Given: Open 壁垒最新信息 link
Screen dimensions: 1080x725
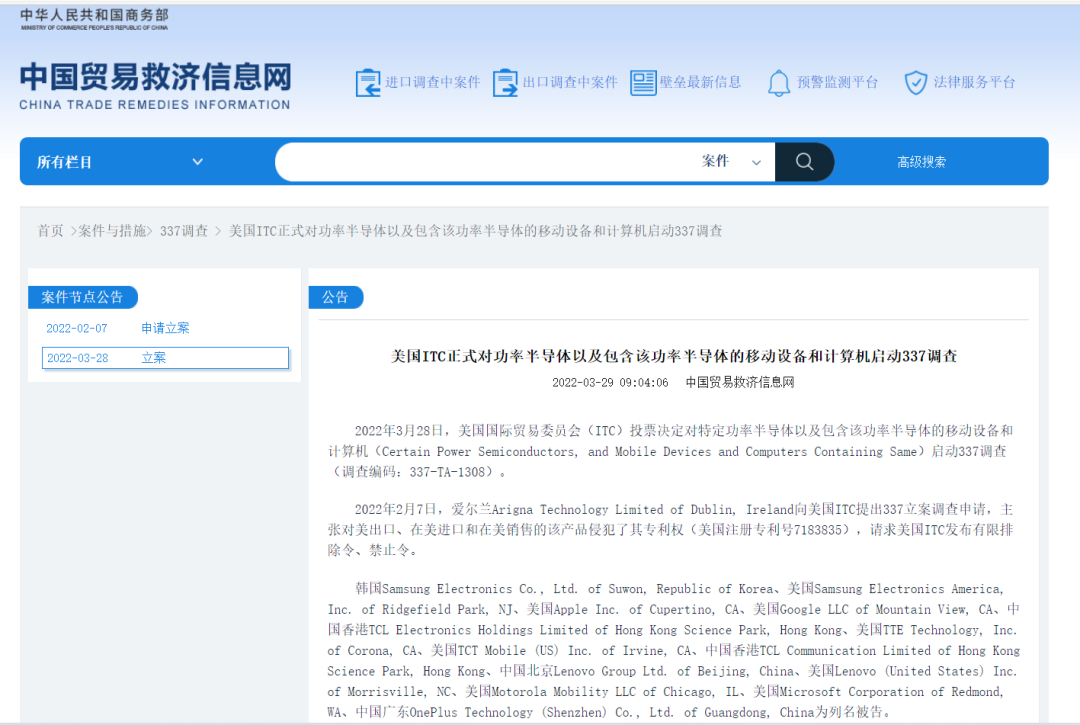Looking at the screenshot, I should click(700, 83).
